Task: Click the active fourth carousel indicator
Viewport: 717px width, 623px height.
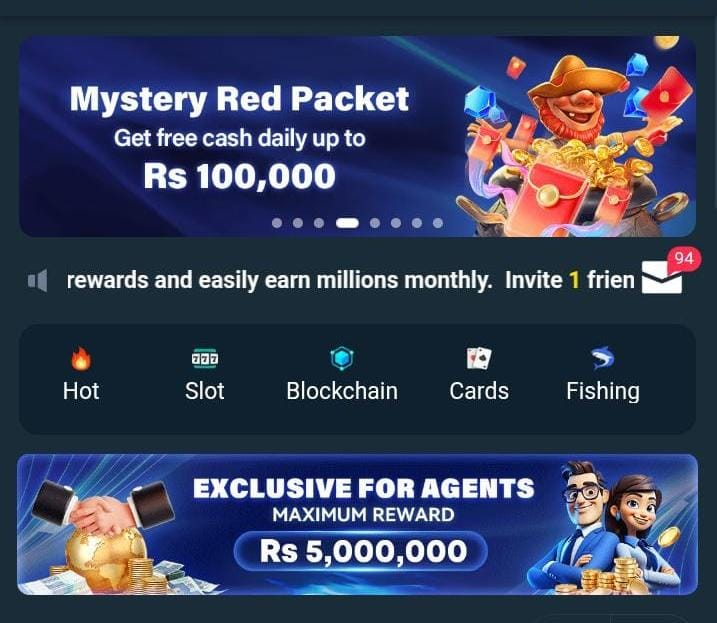Action: tap(347, 223)
